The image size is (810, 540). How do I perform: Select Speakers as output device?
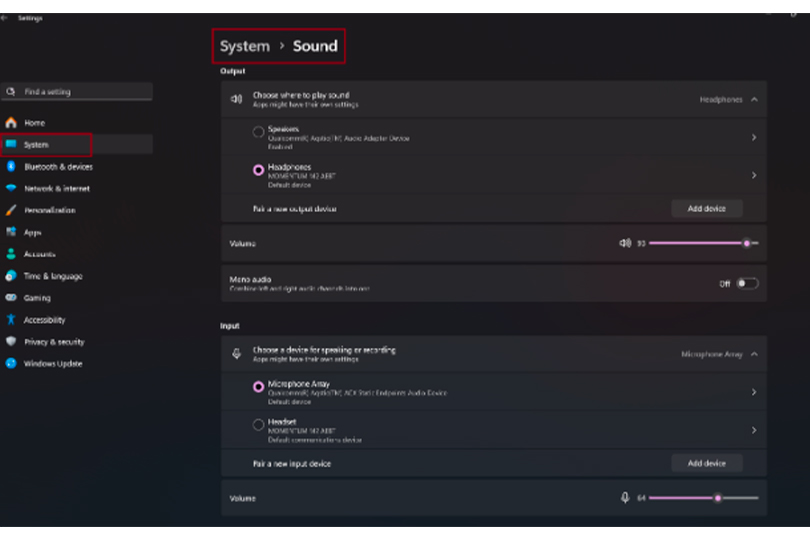(259, 132)
